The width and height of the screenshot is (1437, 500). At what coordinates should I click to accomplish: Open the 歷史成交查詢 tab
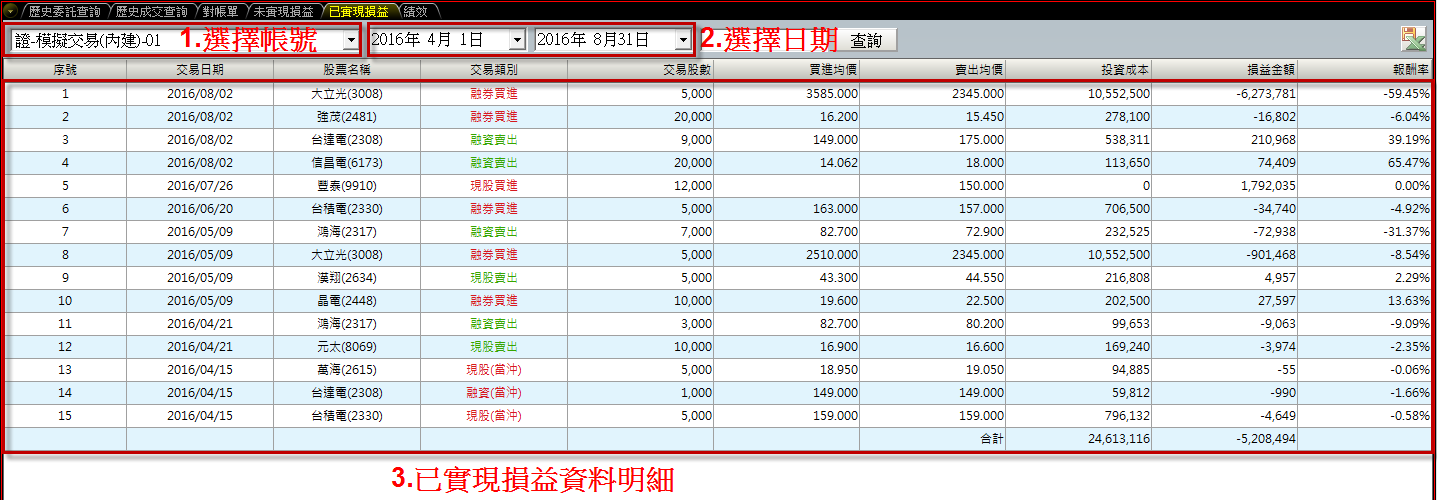click(151, 10)
